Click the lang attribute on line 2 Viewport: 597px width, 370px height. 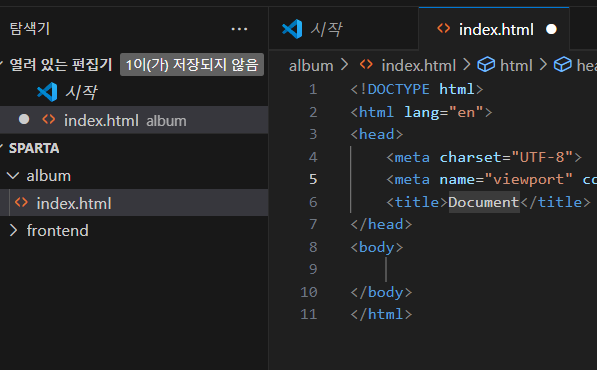[x=421, y=112]
